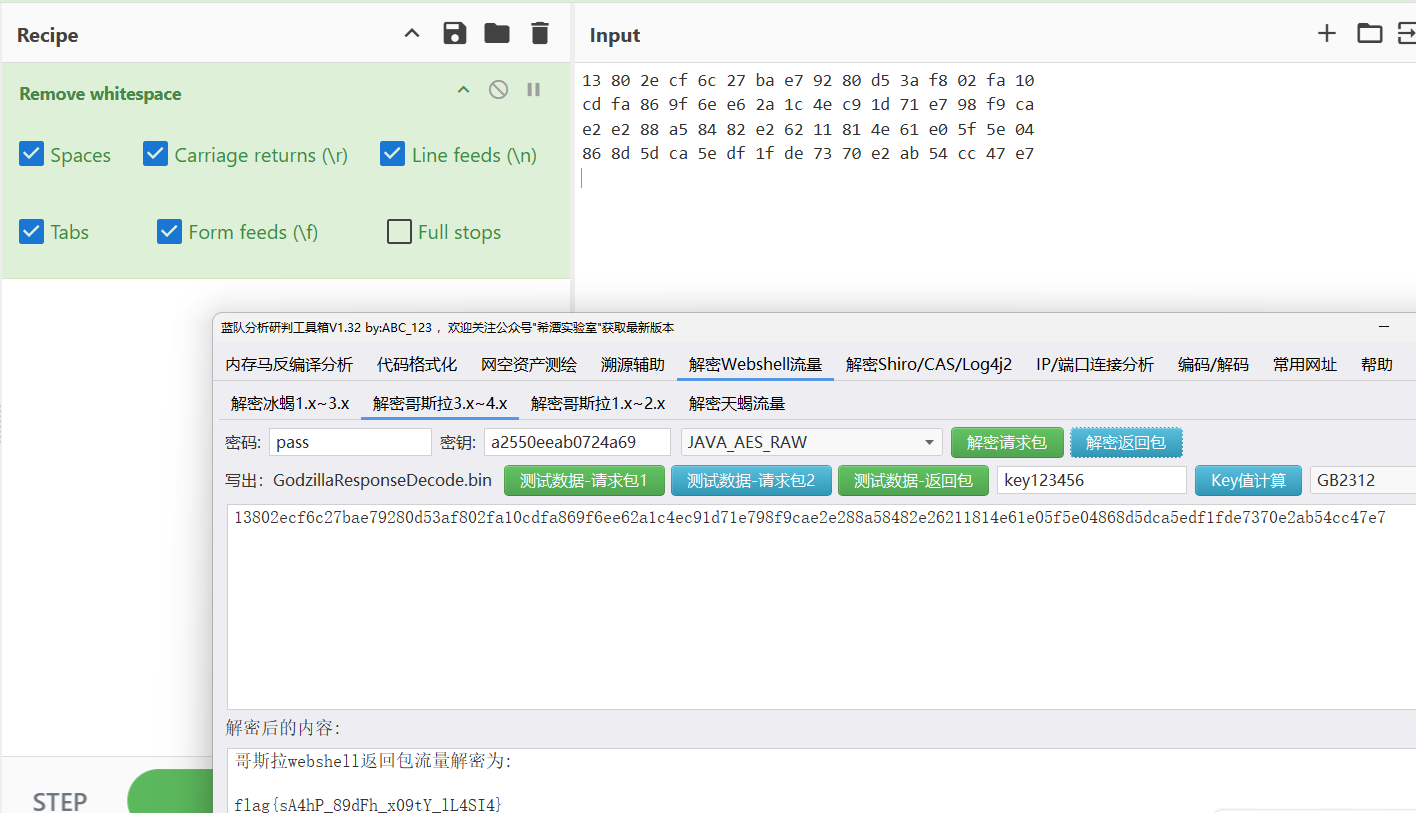Save the CyberChef recipe

point(455,34)
